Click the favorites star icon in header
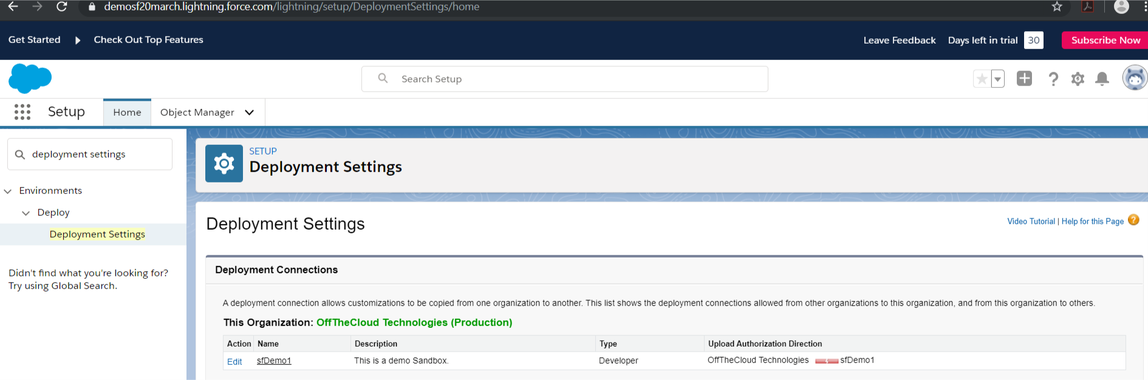 click(982, 79)
